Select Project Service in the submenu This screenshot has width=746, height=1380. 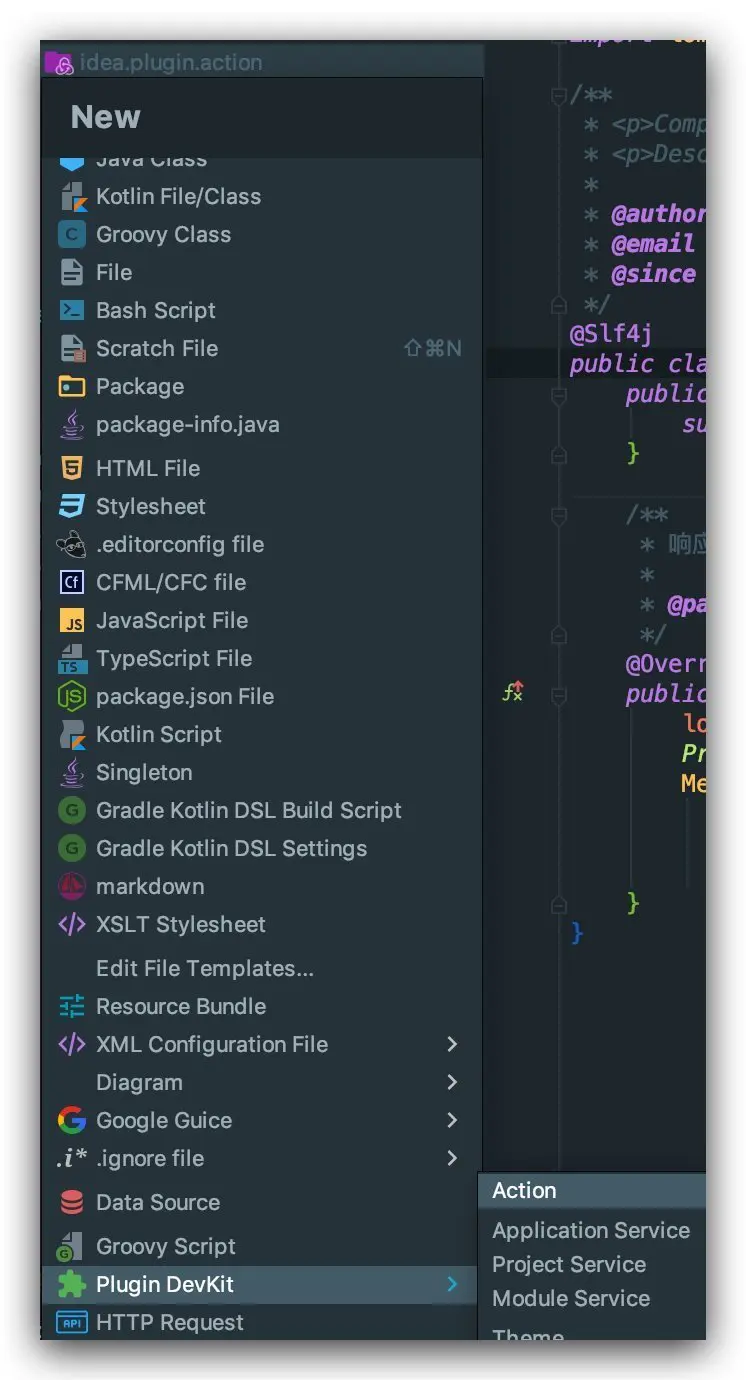568,1265
